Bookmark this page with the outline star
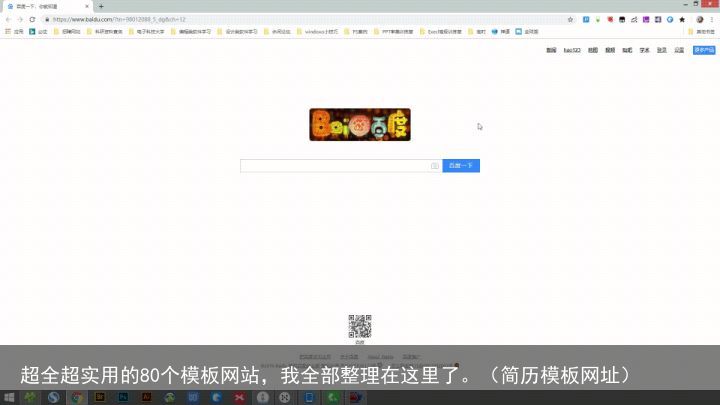720x405 pixels. pyautogui.click(x=570, y=19)
